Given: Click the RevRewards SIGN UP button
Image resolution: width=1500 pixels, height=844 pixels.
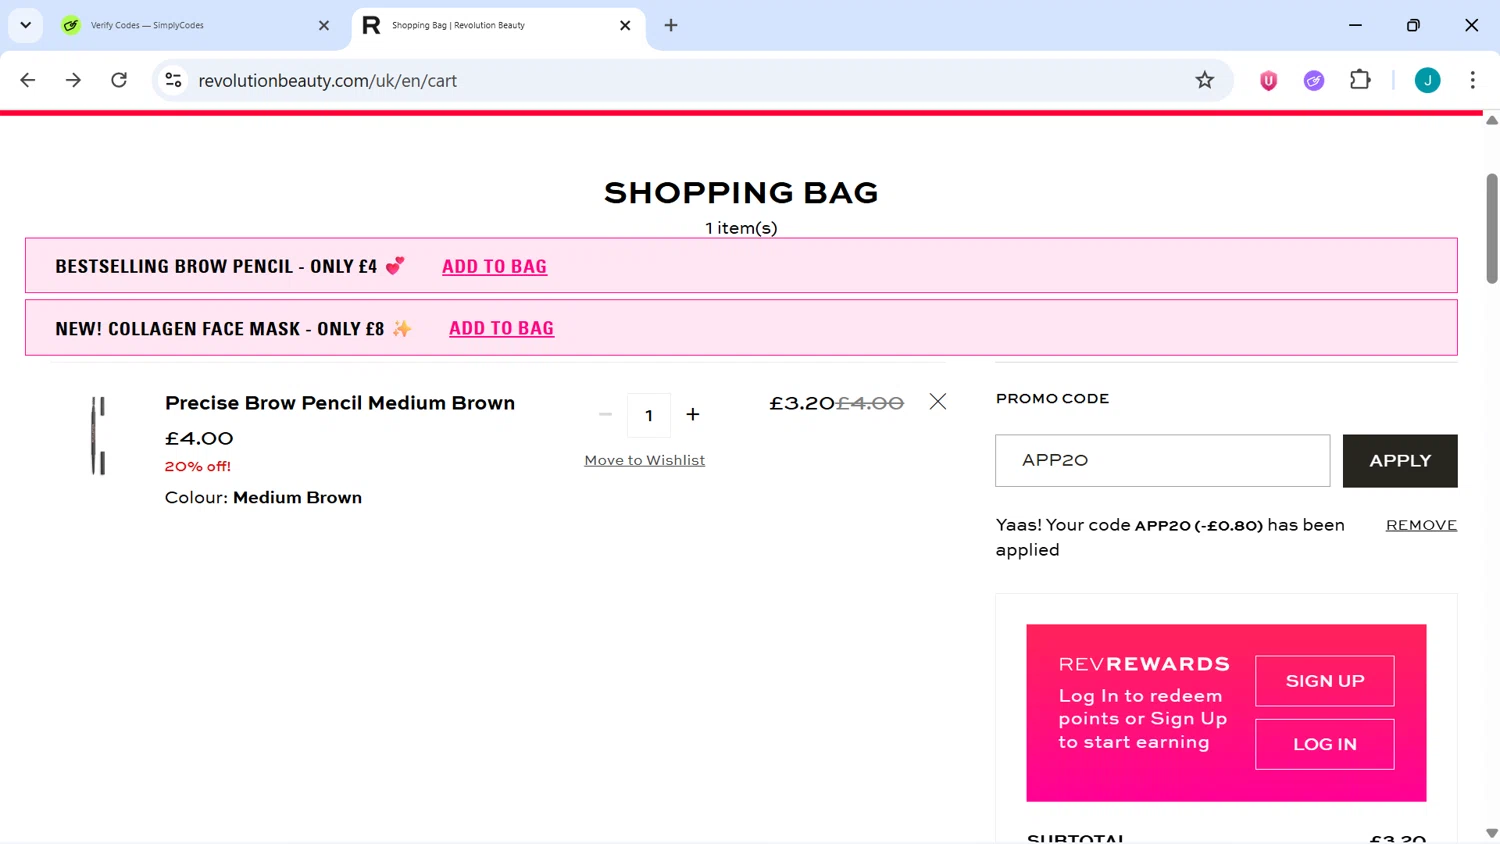Looking at the screenshot, I should click(1324, 681).
